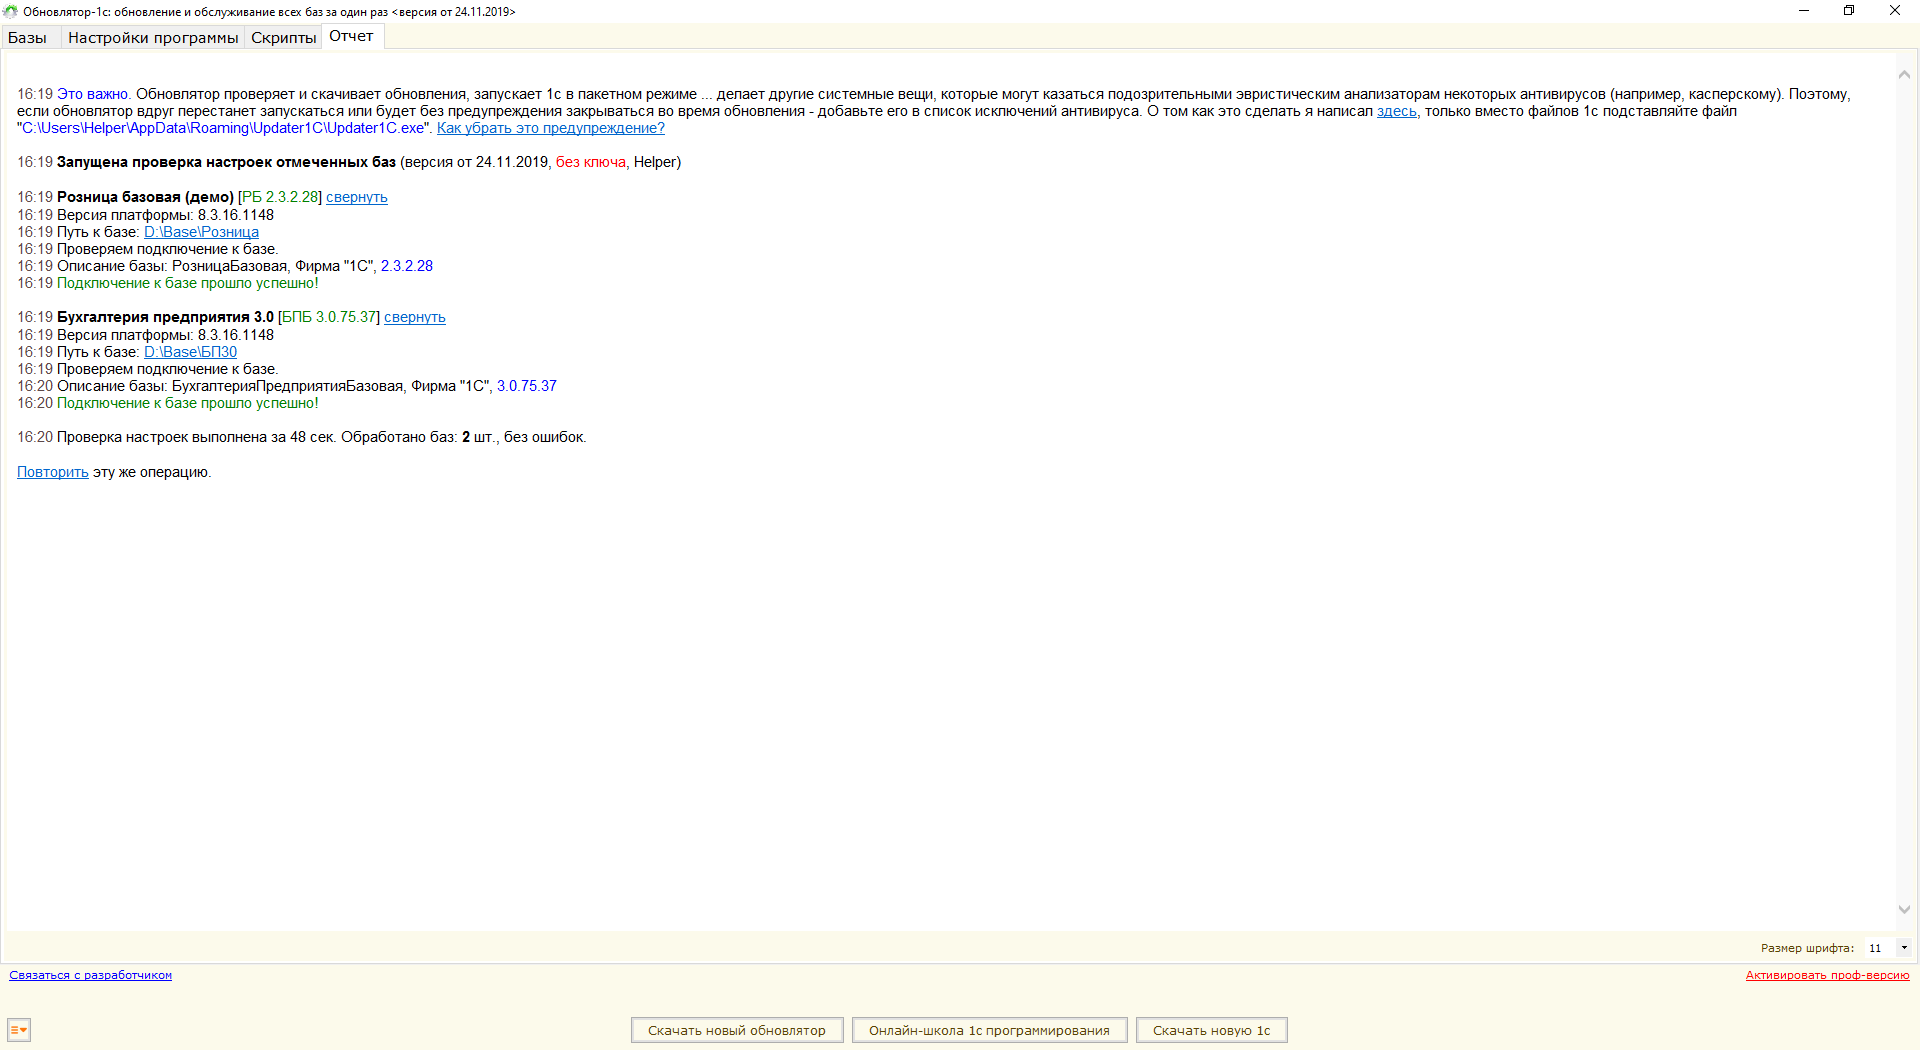This screenshot has width=1920, height=1050.
Task: Click the Активировать проф-версию link
Action: 1827,975
